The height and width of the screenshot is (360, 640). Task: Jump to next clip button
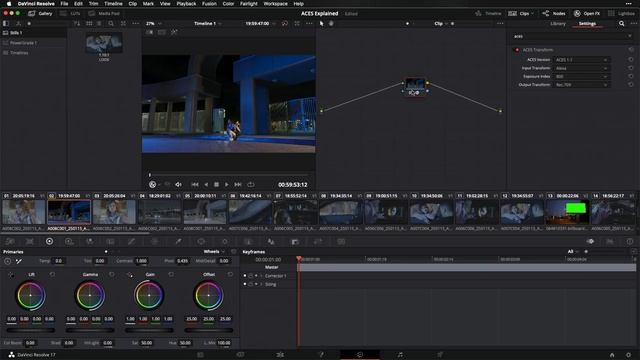[x=238, y=185]
